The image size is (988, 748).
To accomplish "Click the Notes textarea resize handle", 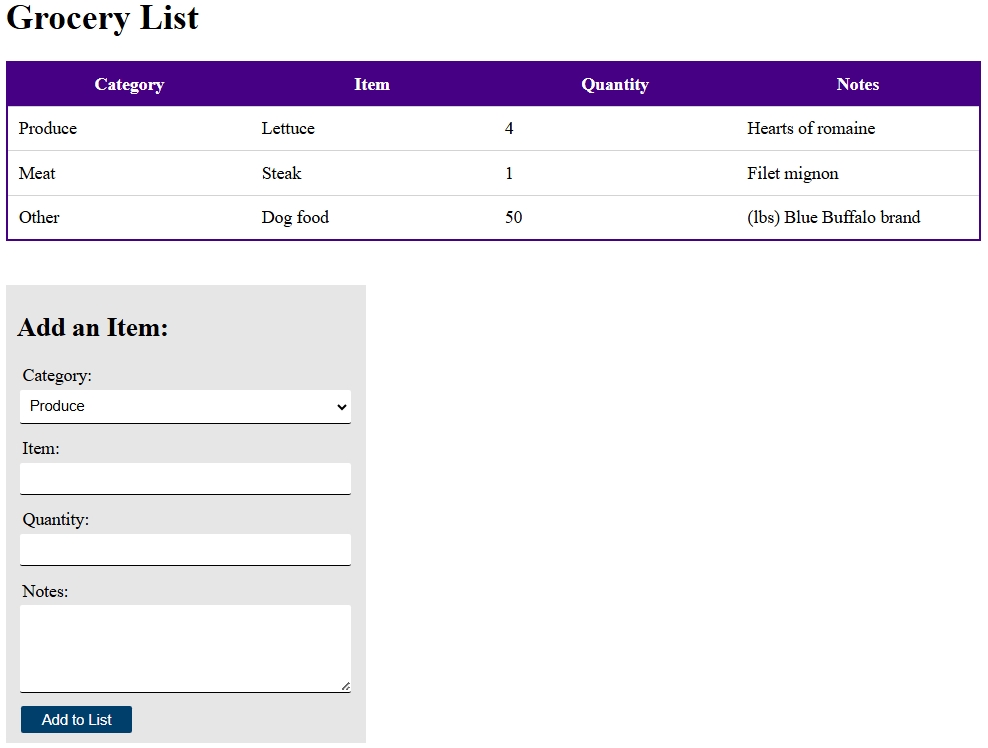I will (x=345, y=686).
